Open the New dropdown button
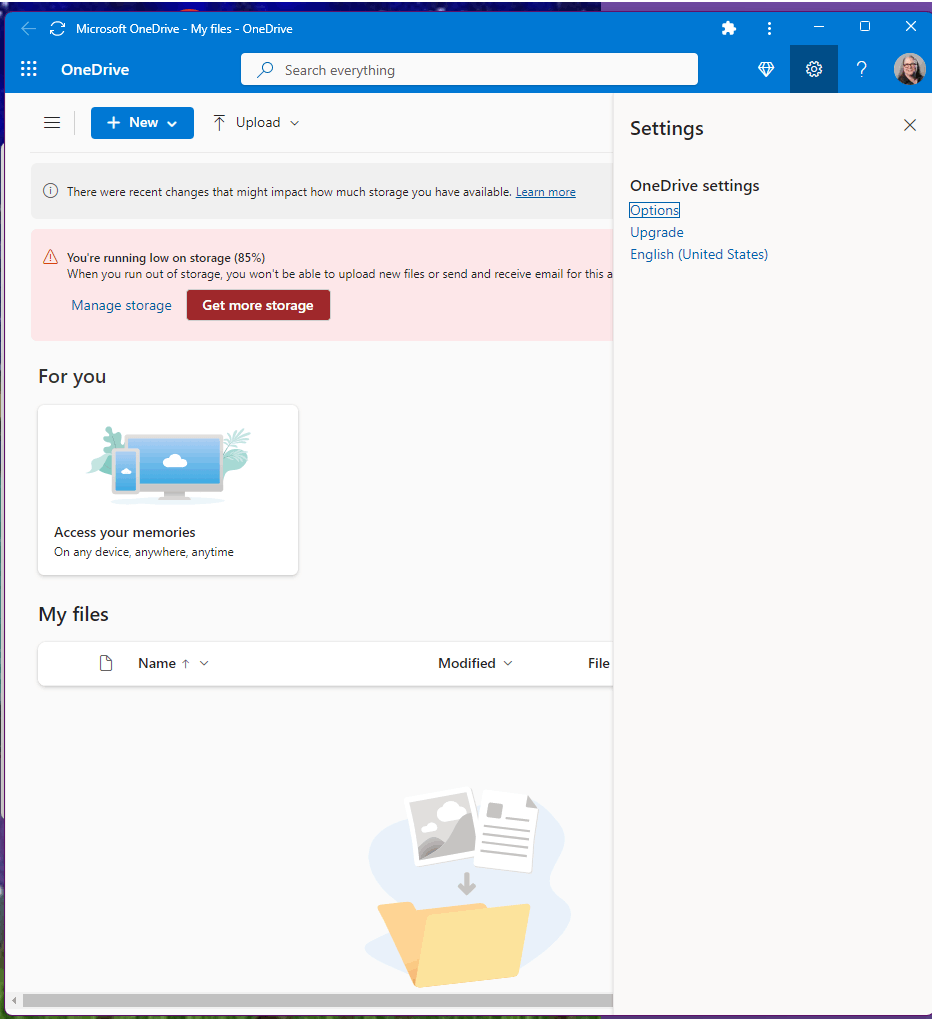Viewport: 939px width, 1019px height. tap(142, 123)
